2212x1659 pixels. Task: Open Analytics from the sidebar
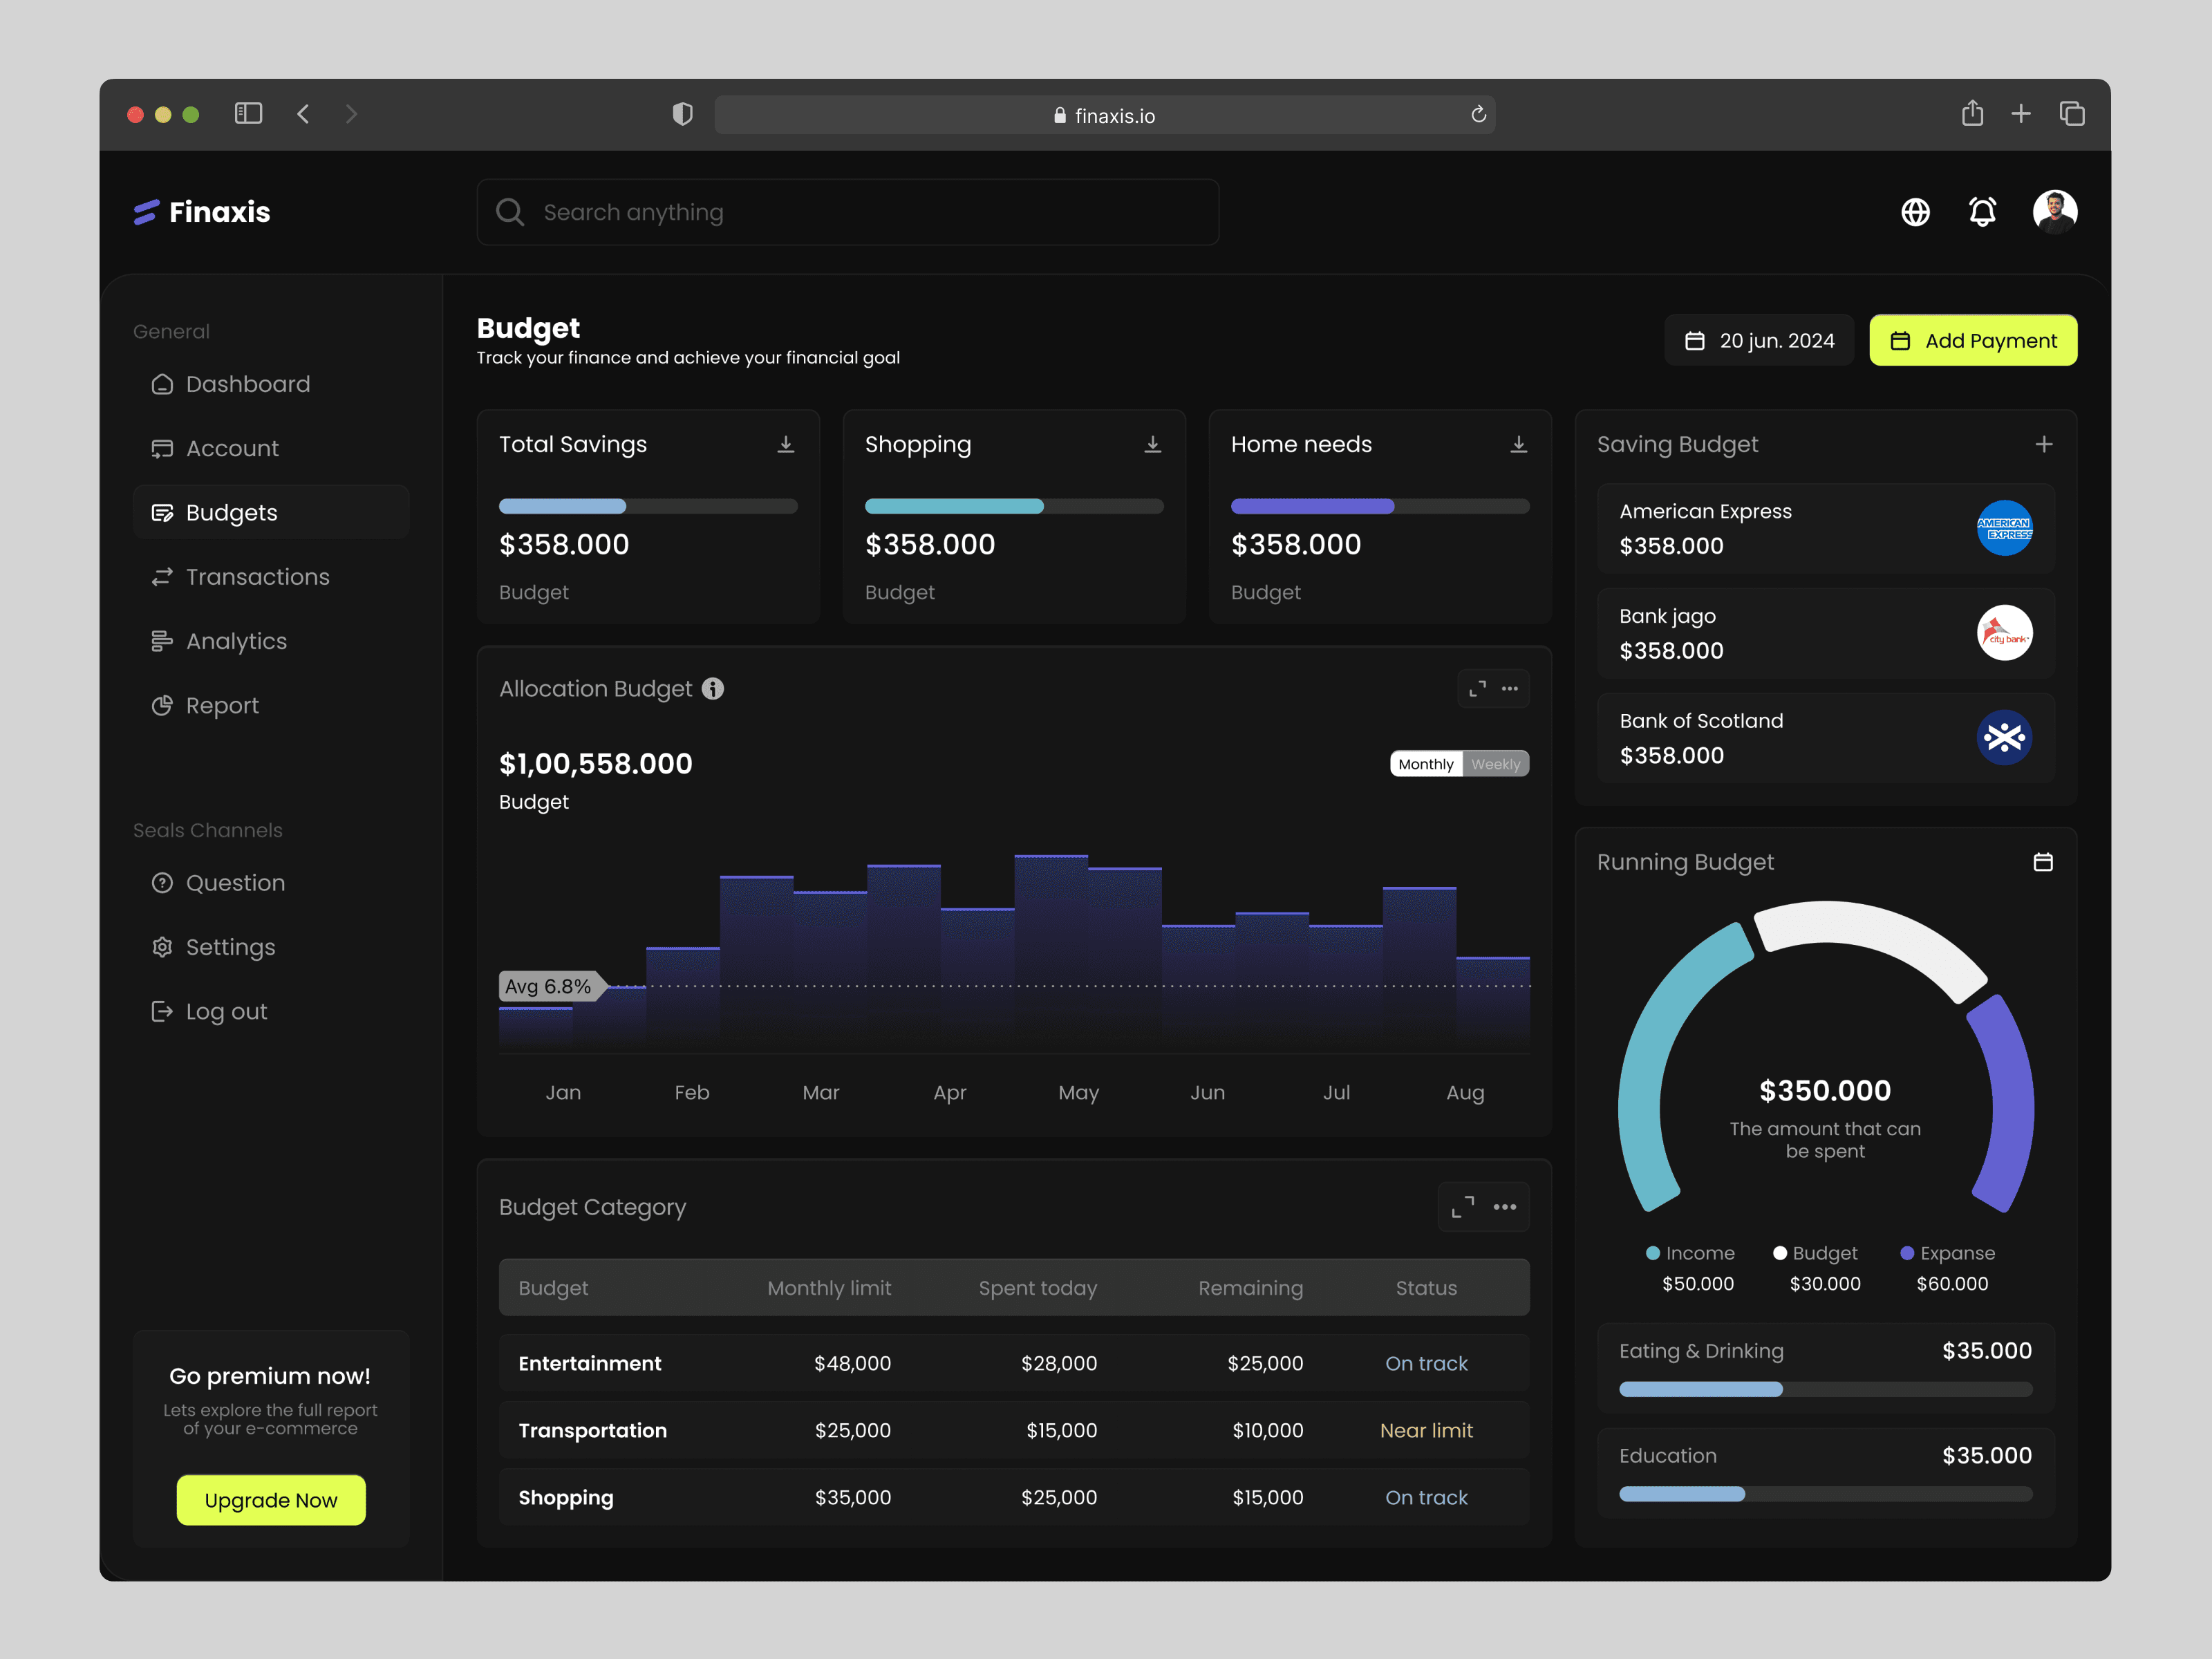236,641
